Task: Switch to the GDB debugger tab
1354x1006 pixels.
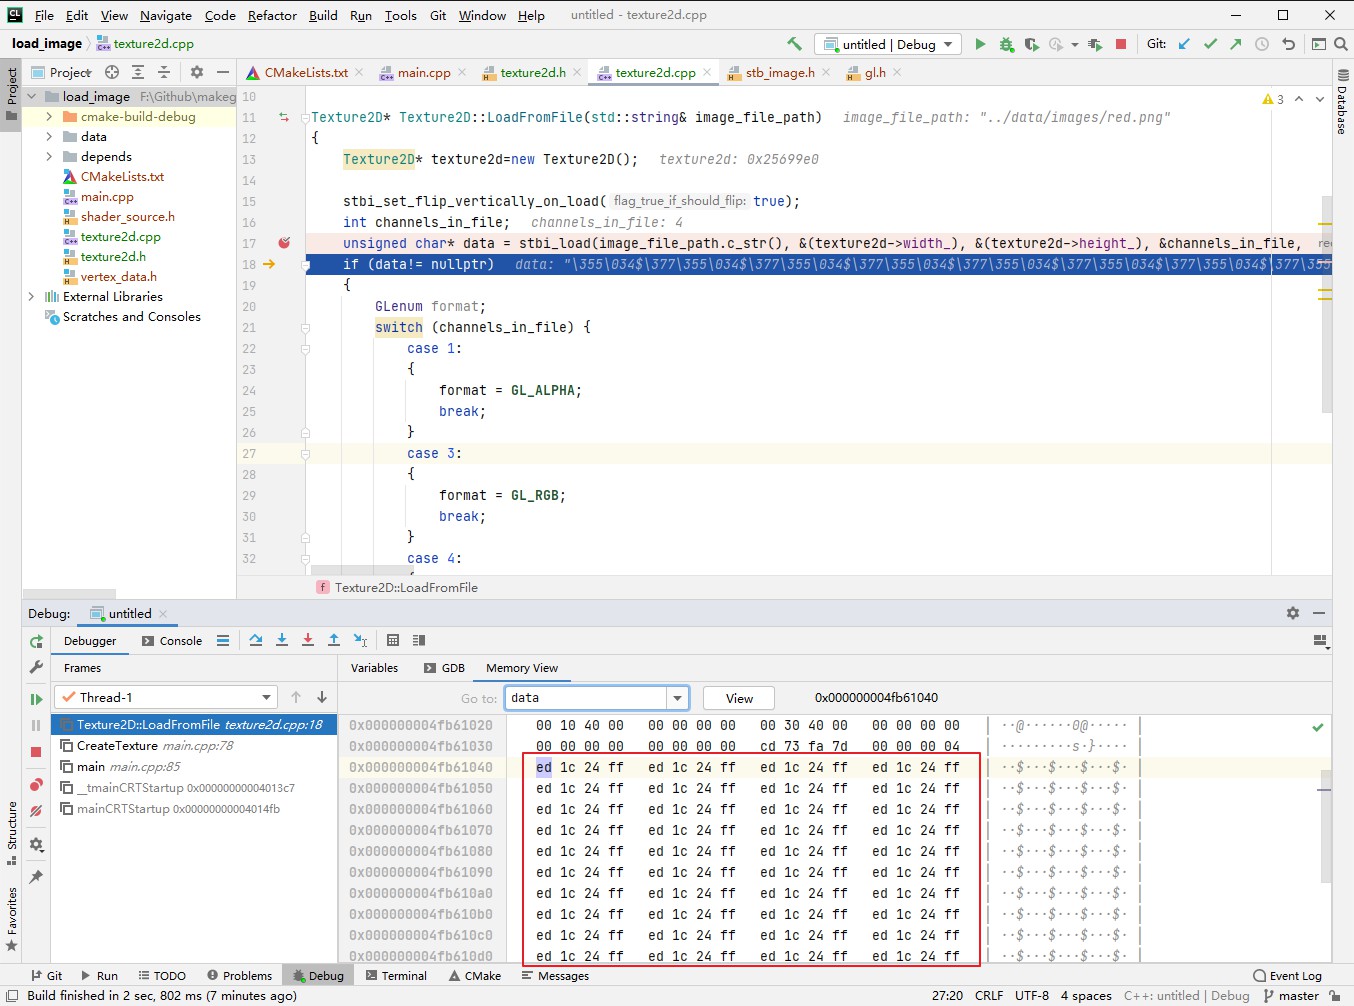Action: click(x=444, y=668)
